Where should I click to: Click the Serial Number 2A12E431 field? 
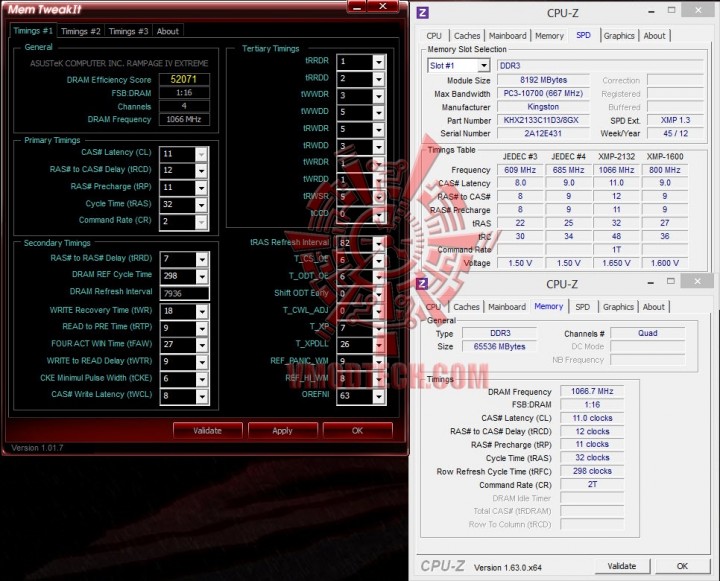(543, 134)
